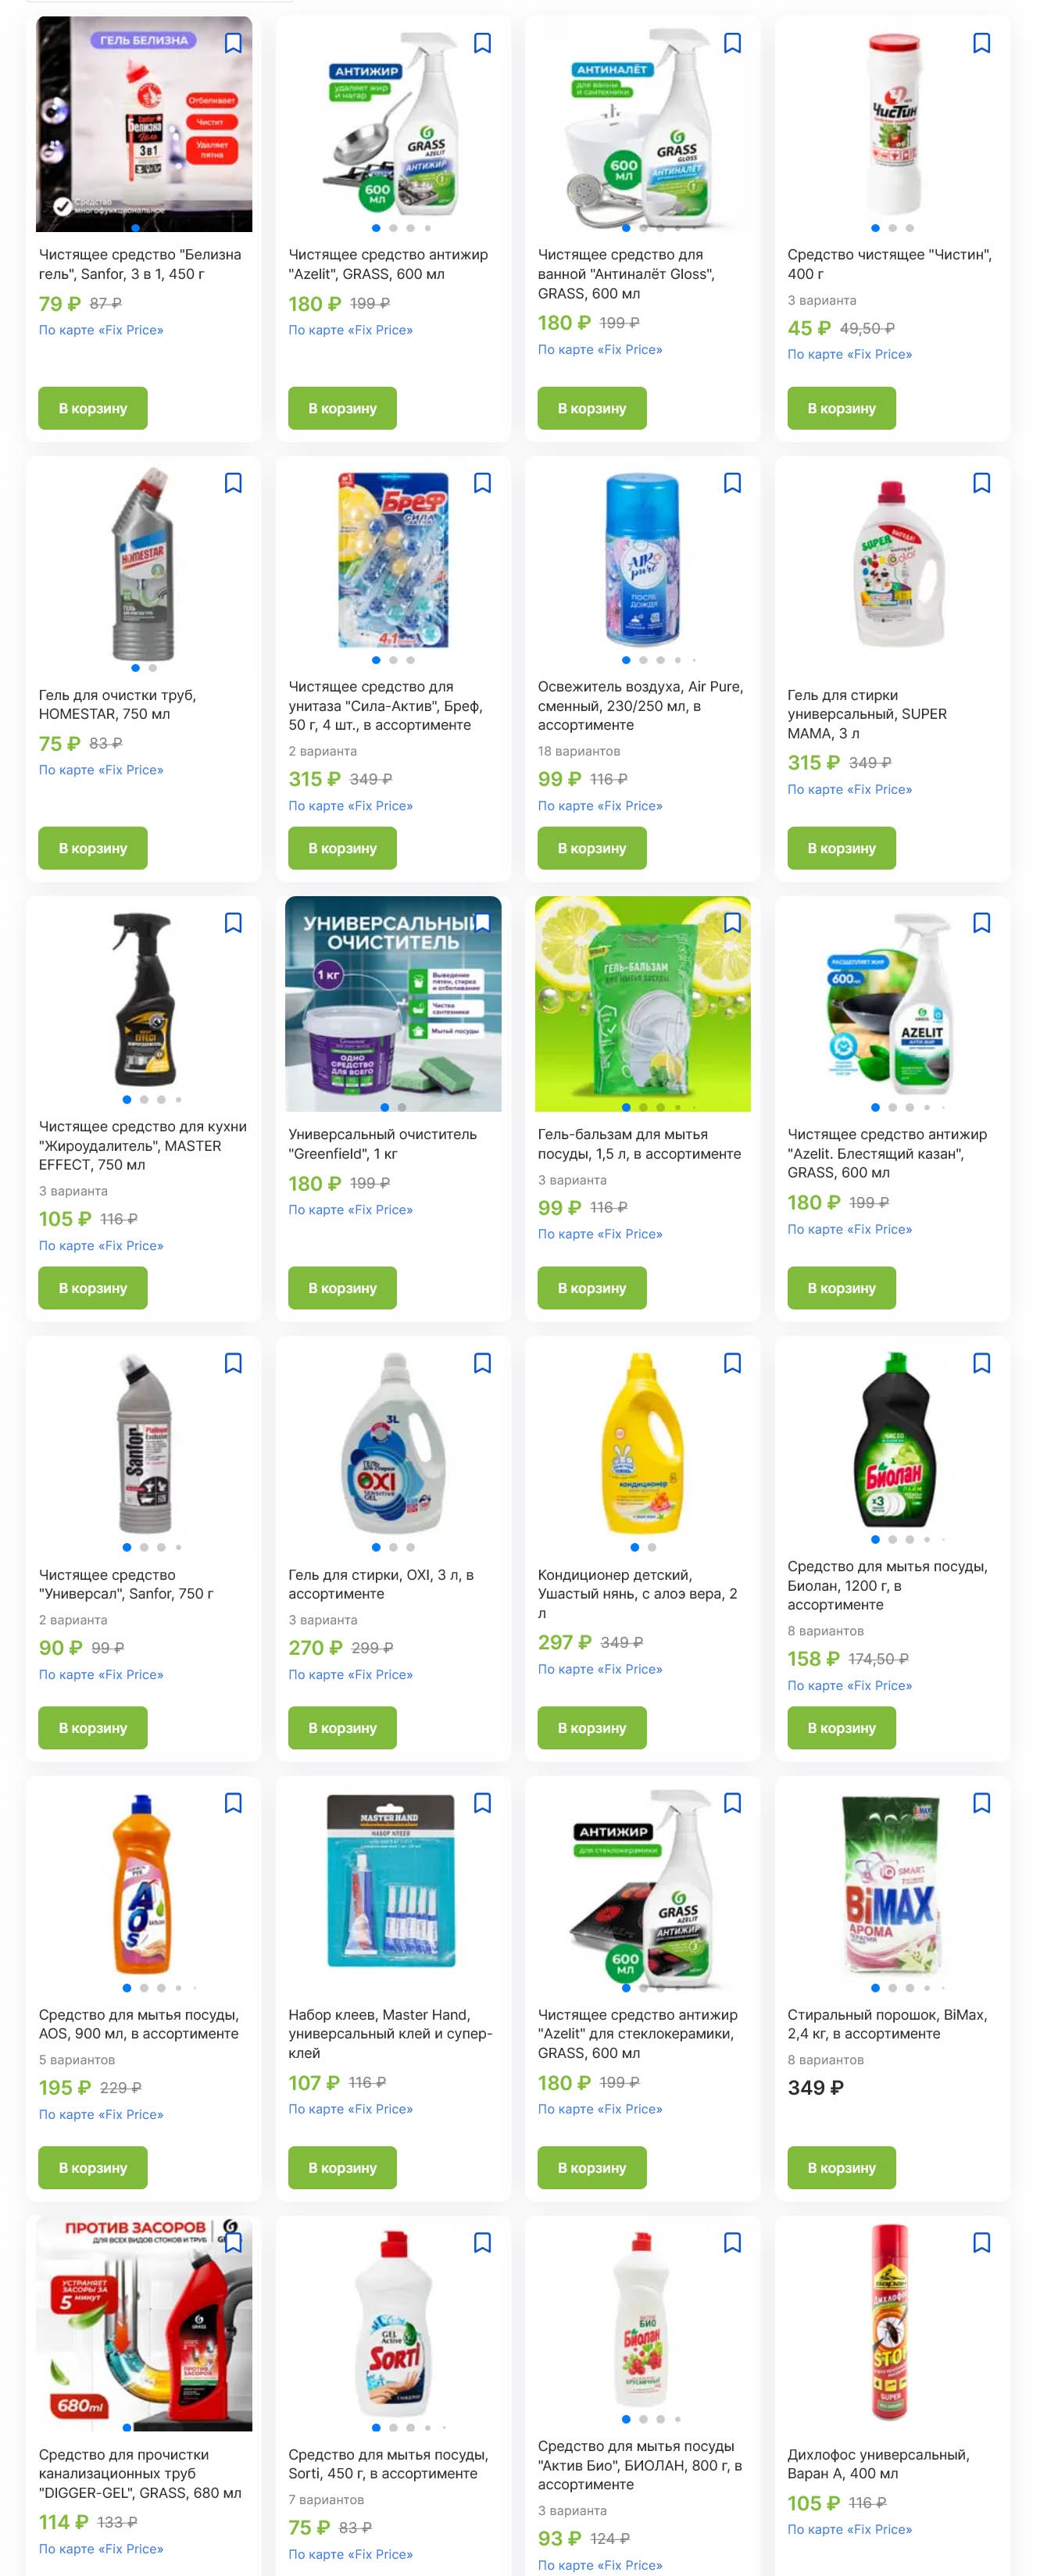The image size is (1040, 2576).
Task: Bookmark the Master Hand glue set
Action: click(x=482, y=1803)
